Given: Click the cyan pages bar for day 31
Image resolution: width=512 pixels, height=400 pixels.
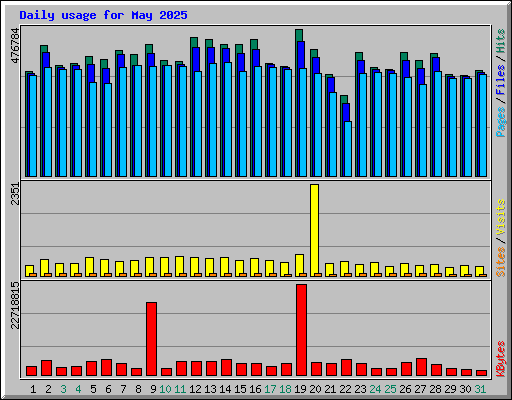Looking at the screenshot, I should point(483,125).
